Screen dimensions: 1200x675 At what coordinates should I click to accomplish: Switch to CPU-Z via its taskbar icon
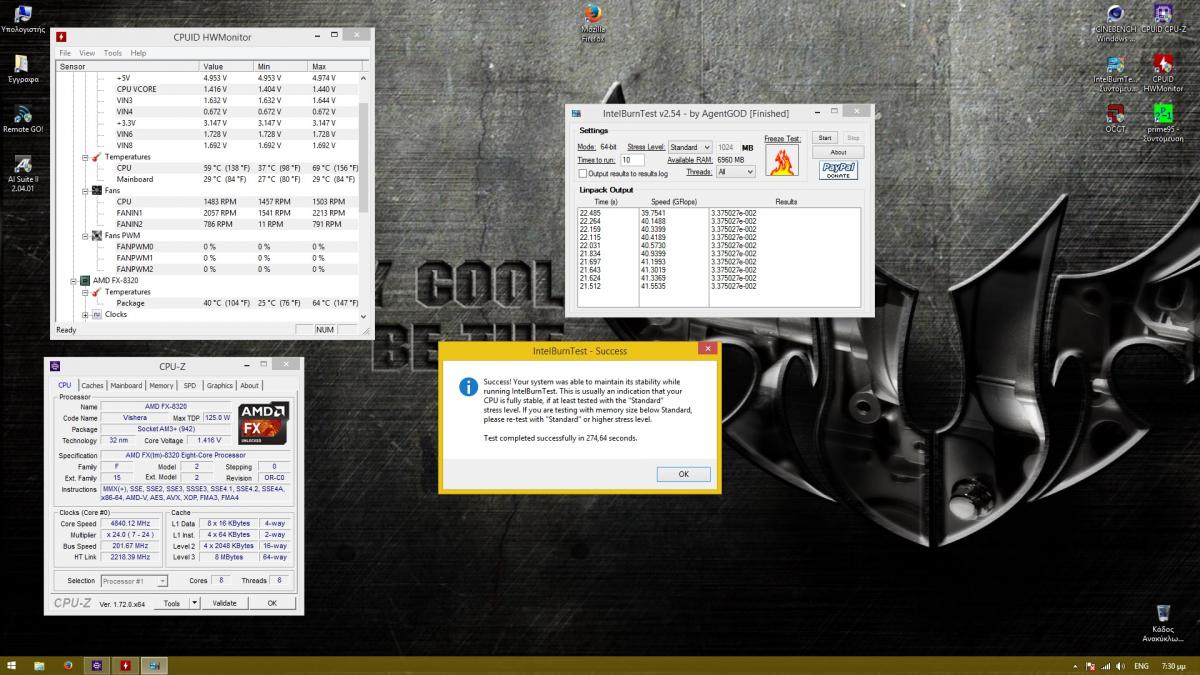pos(97,665)
